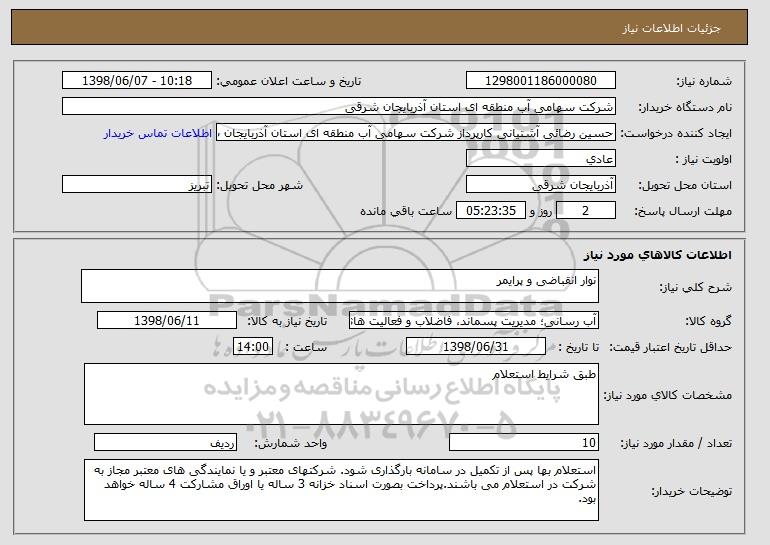Screen dimensions: 770x545
Task: Click the label ایجاد کننده درخواست
Action: (676, 133)
